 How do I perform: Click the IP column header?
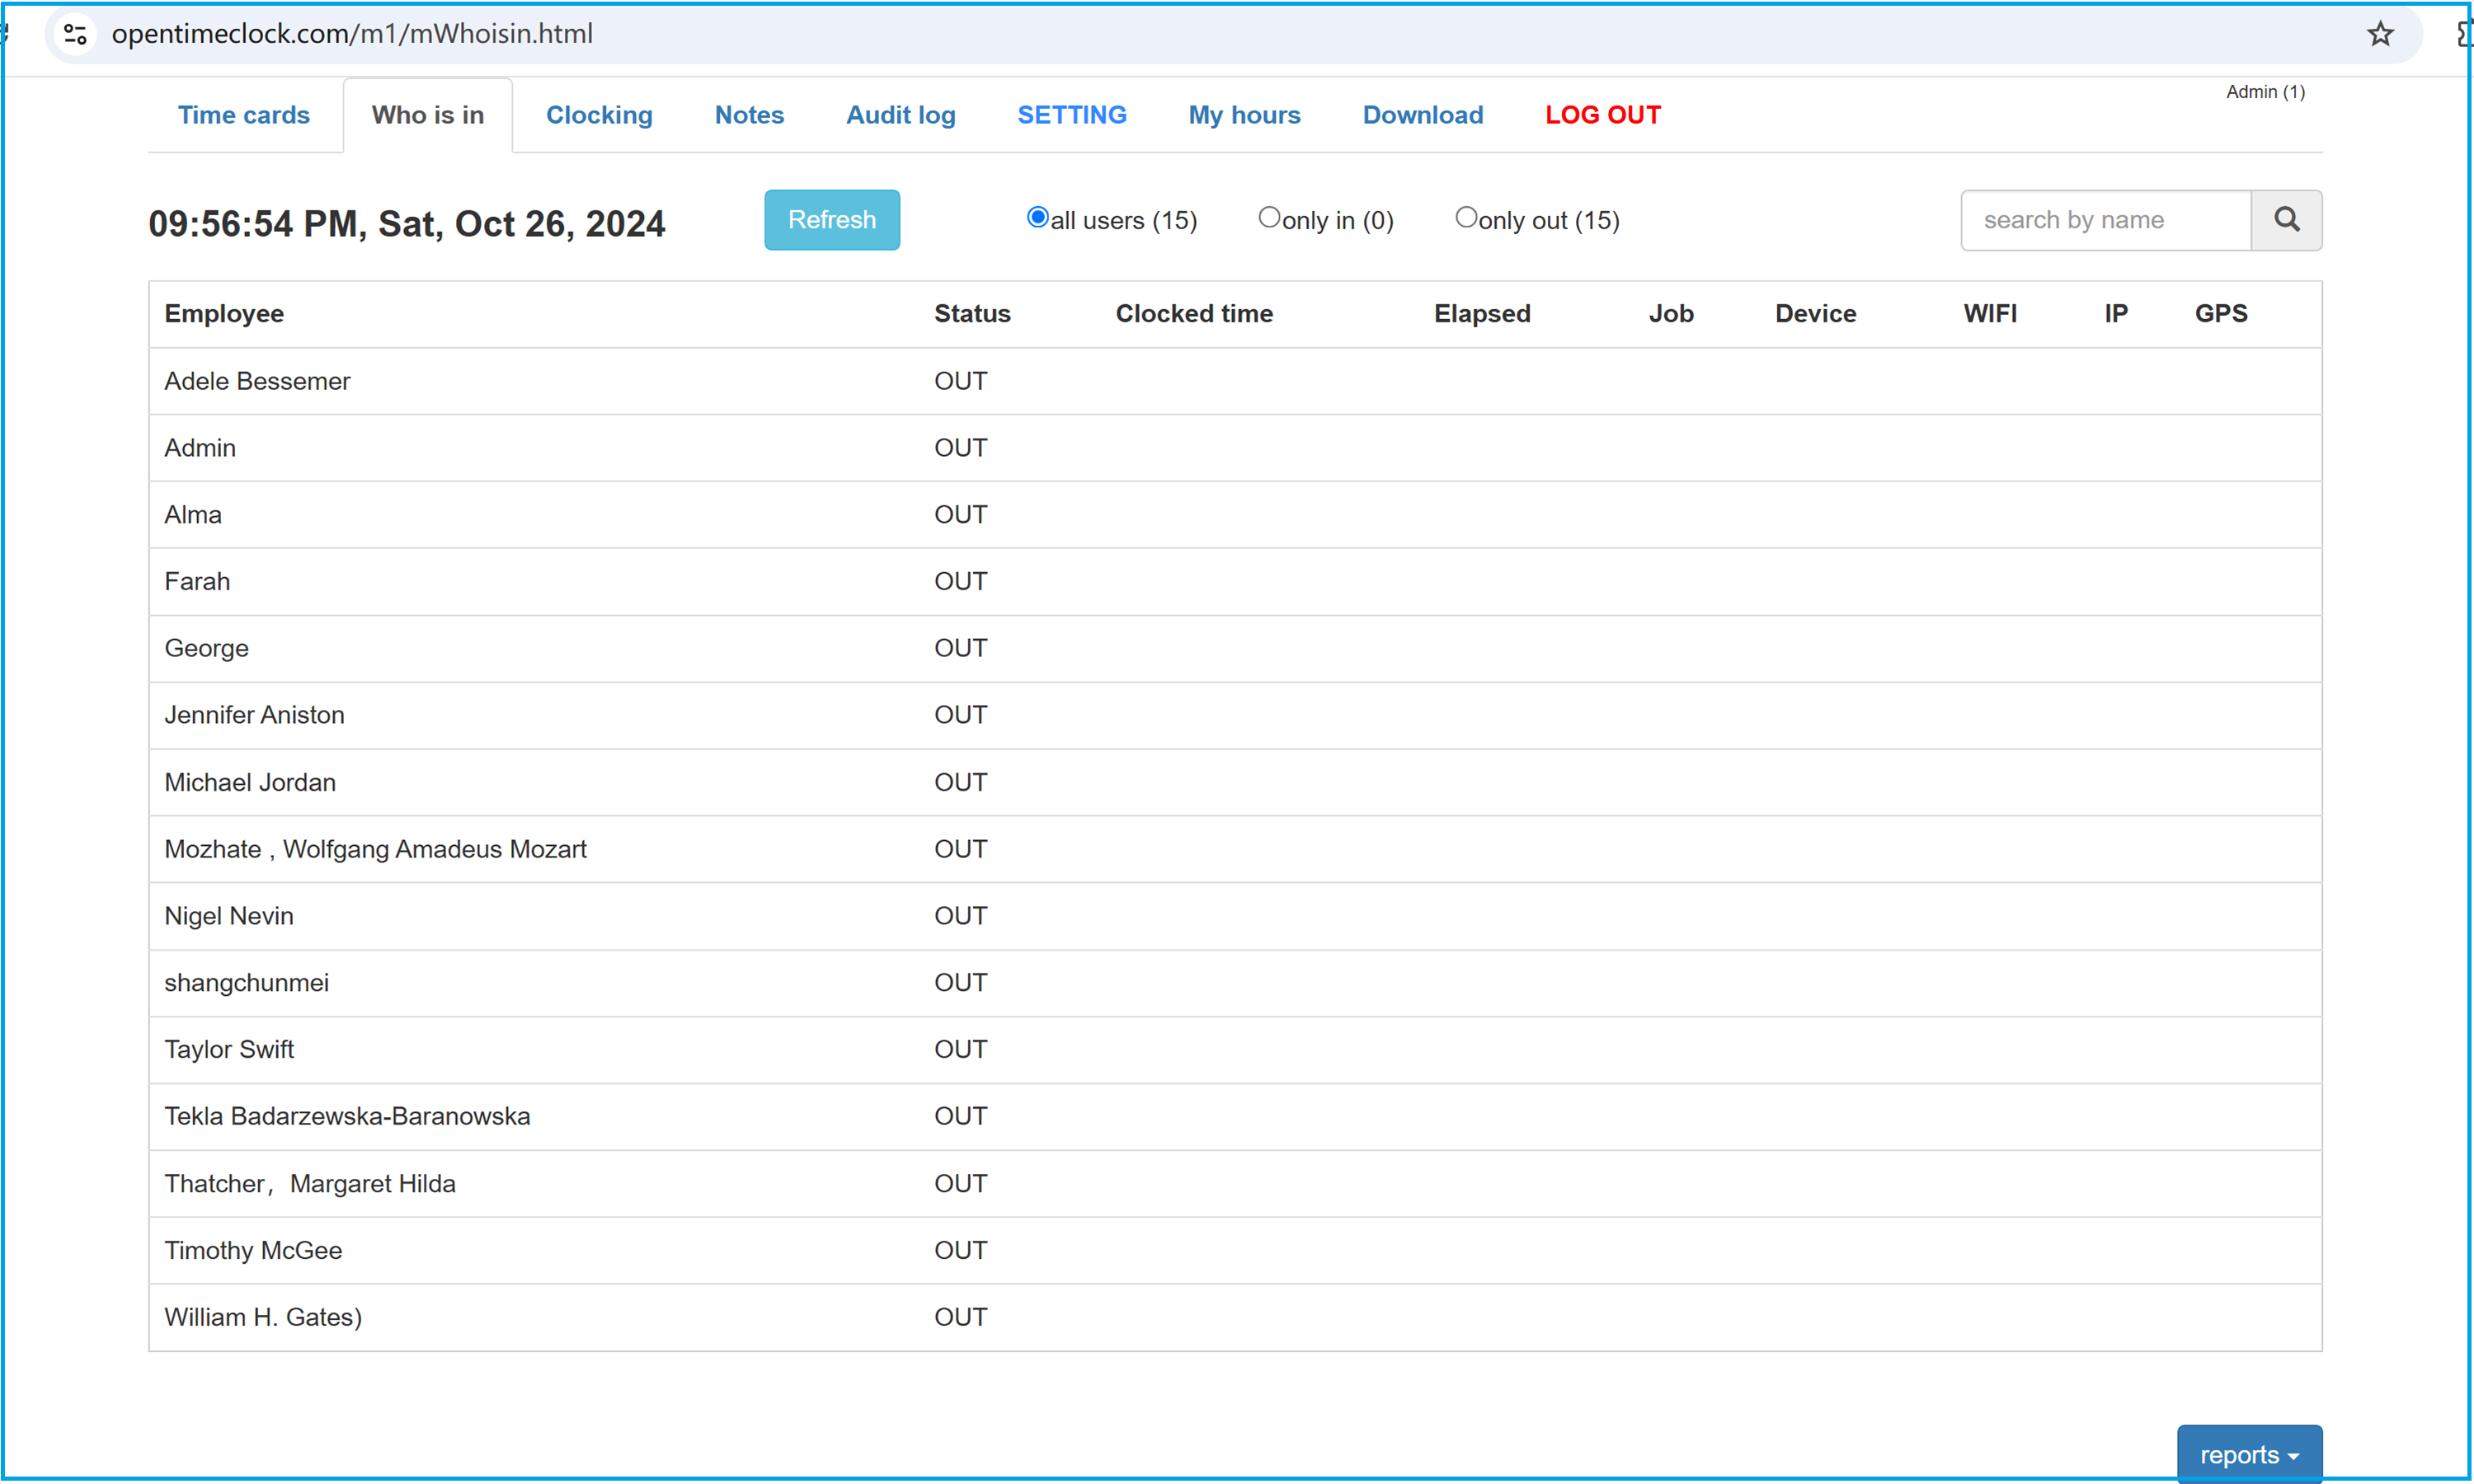click(x=2116, y=314)
